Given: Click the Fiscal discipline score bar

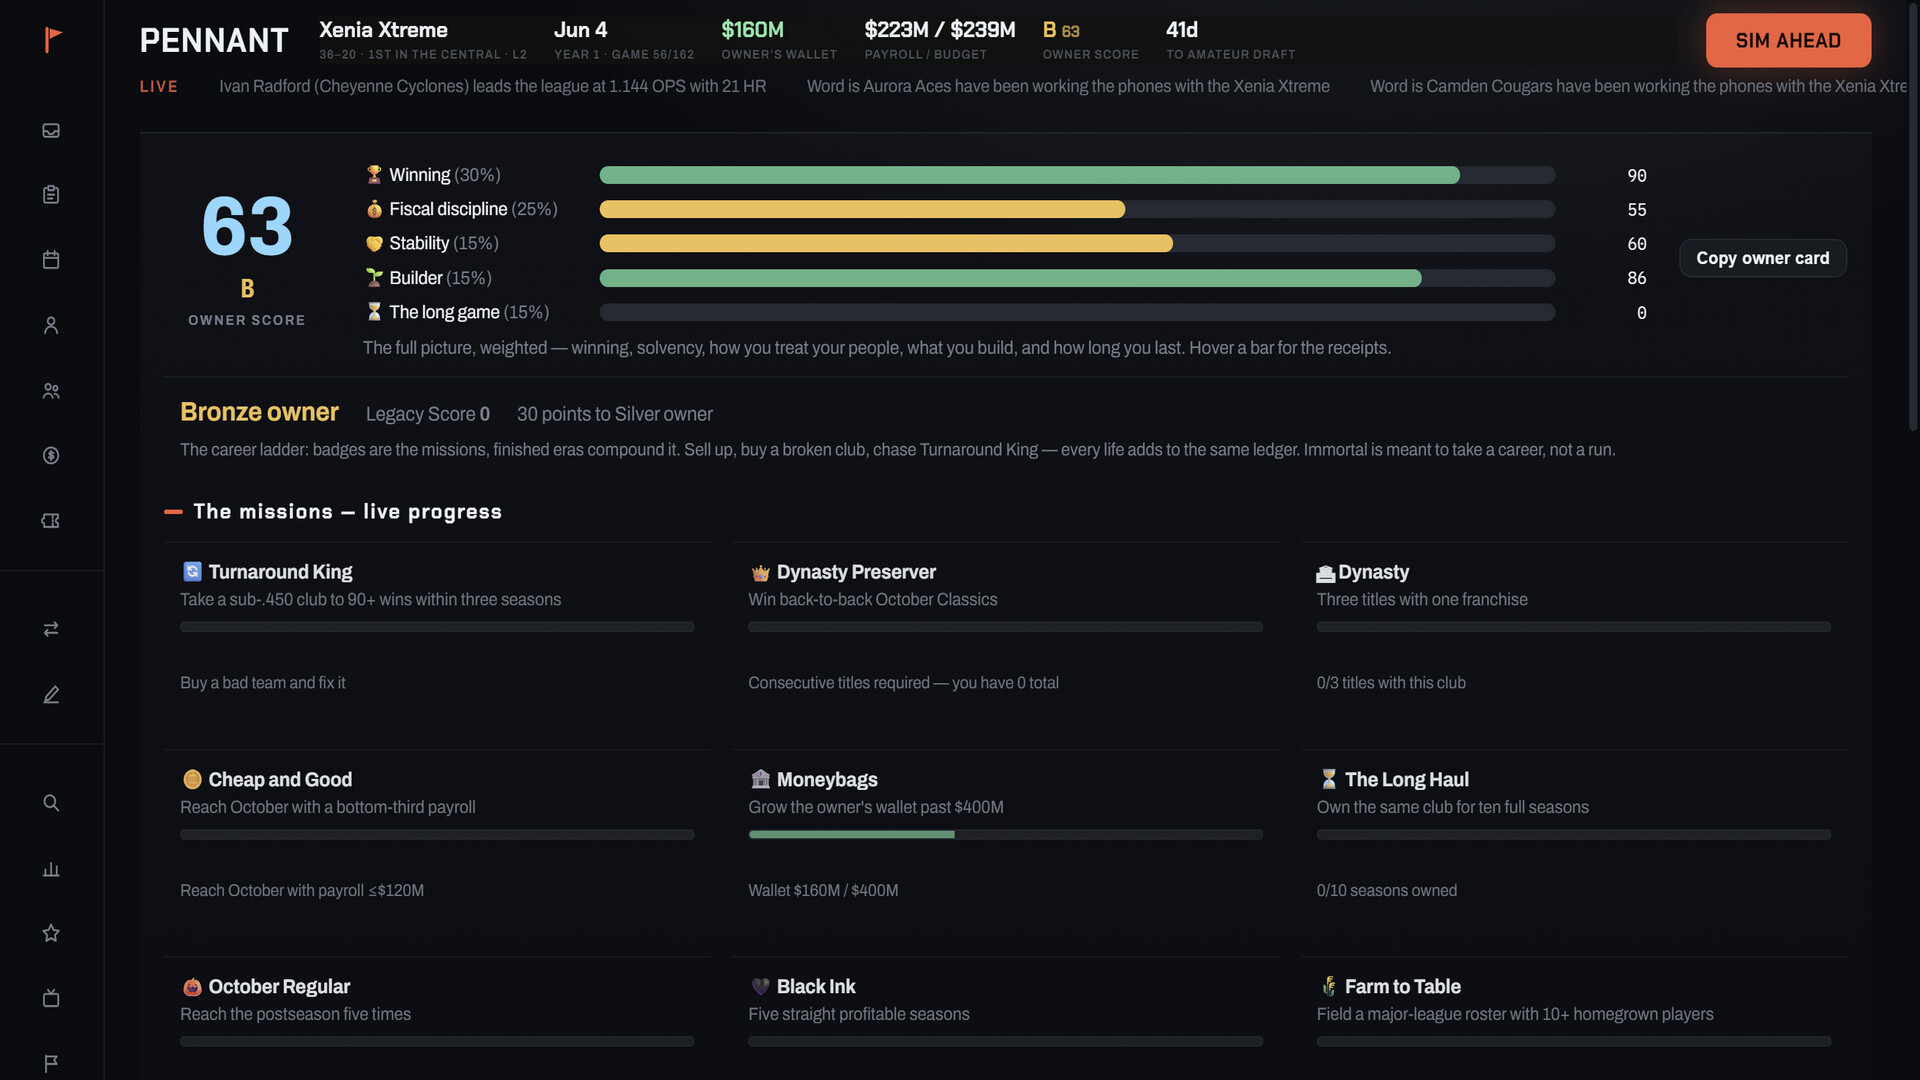Looking at the screenshot, I should [x=1077, y=209].
